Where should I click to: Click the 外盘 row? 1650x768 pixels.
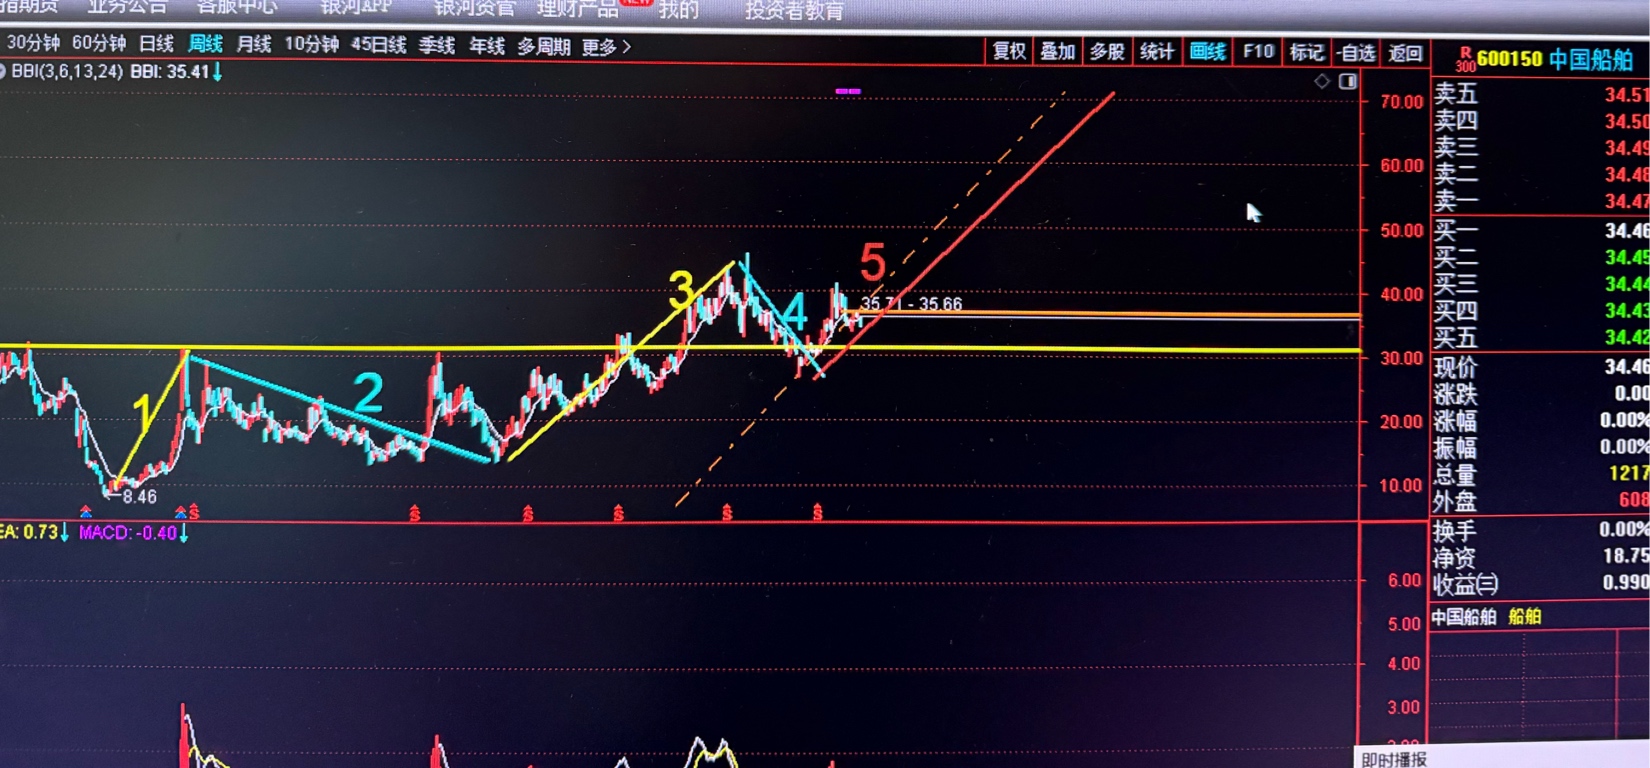click(x=1540, y=500)
